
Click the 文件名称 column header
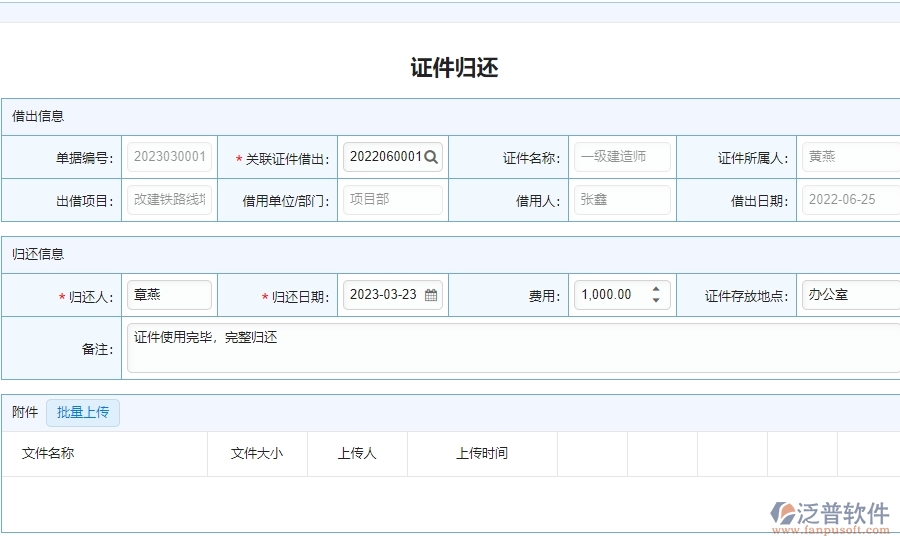(48, 453)
